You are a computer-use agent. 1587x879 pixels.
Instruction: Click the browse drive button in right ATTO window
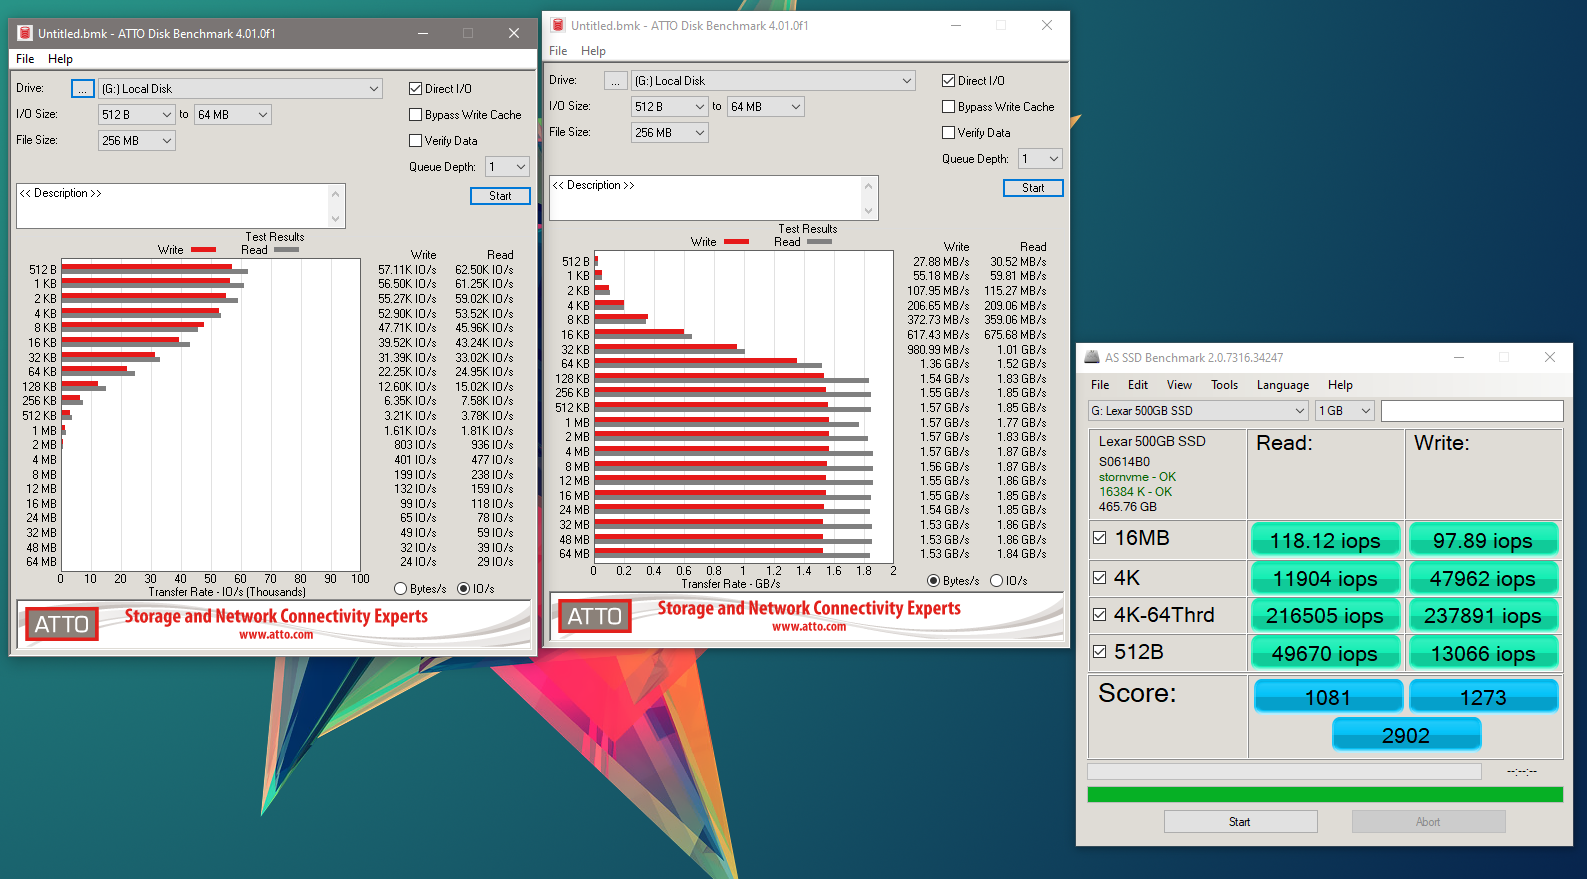(616, 81)
